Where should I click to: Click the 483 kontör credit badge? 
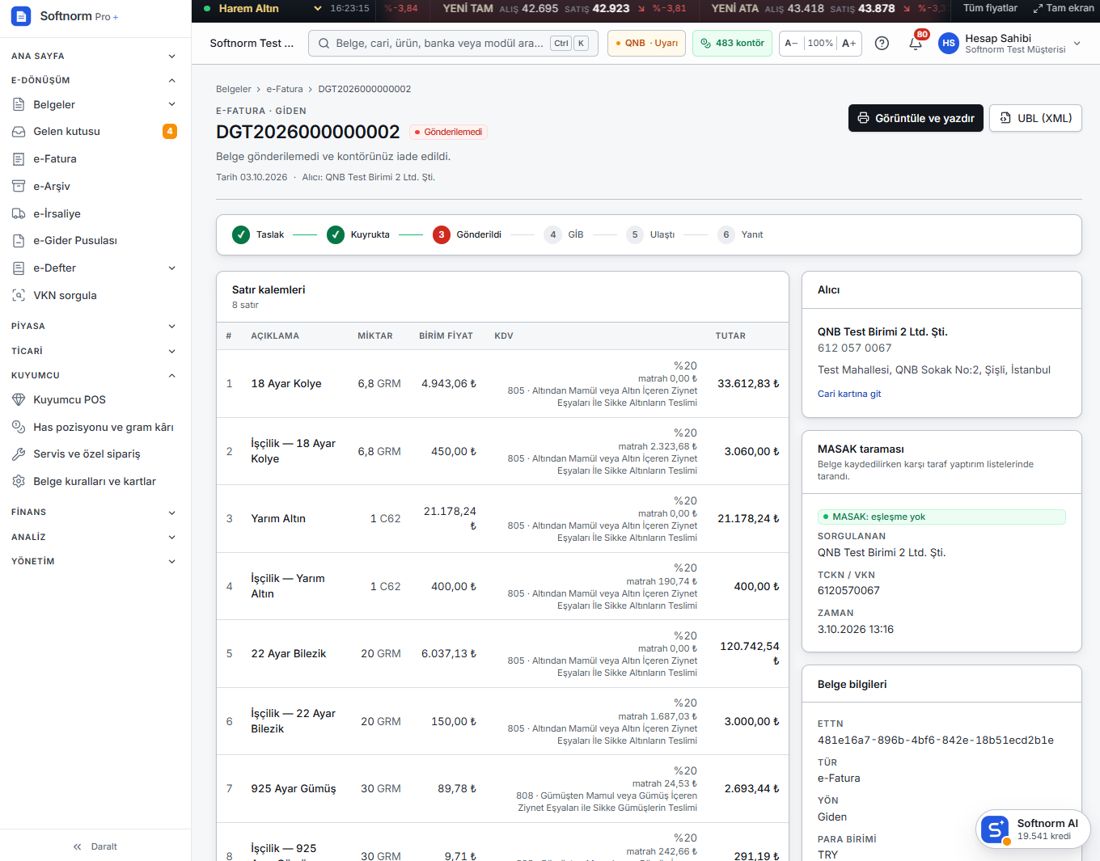coord(732,43)
